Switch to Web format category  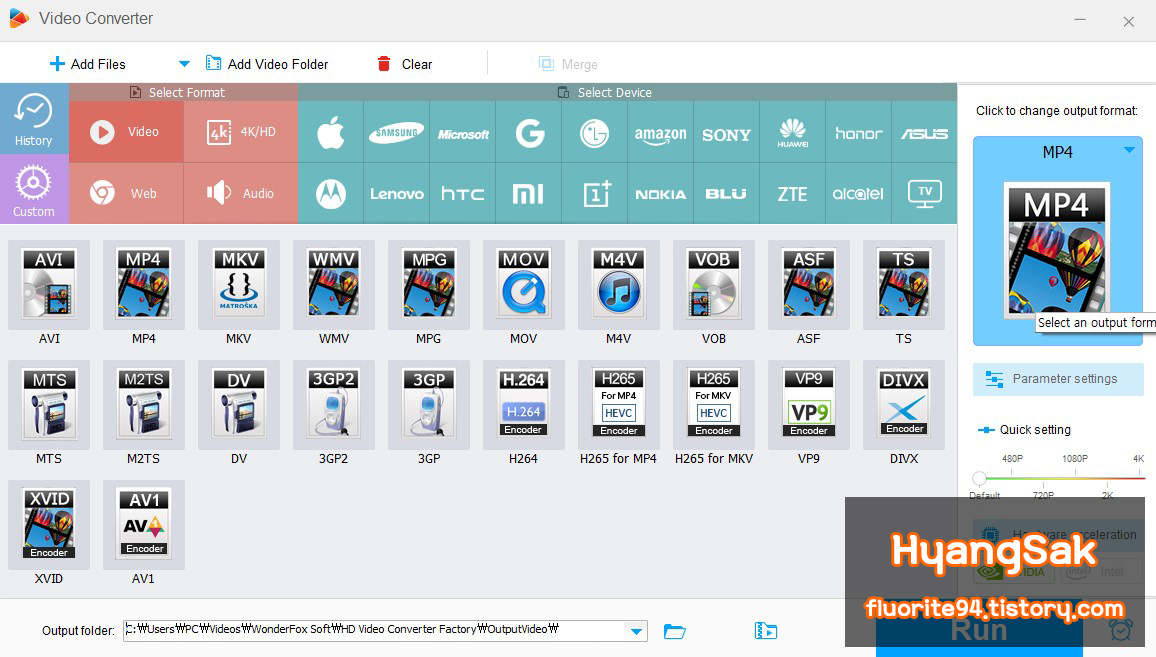click(126, 193)
